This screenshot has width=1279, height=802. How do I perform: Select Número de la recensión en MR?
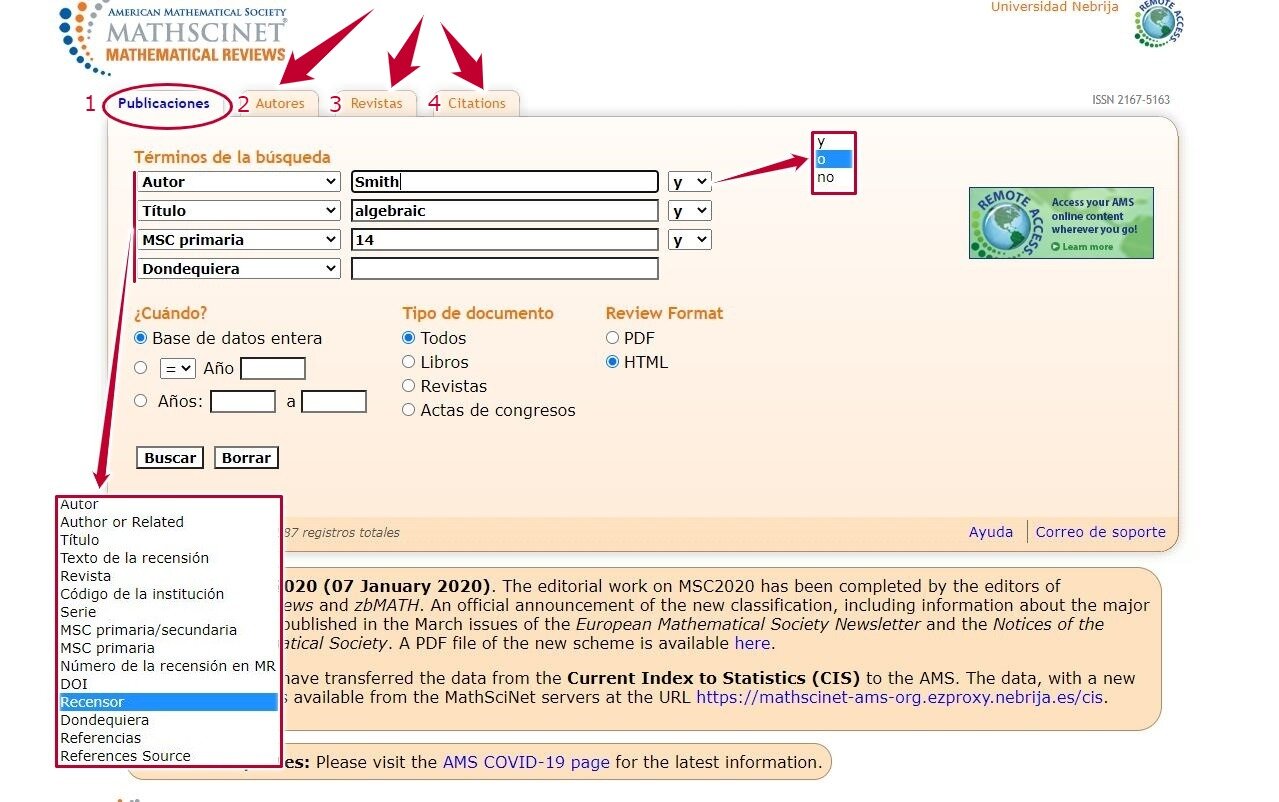(x=168, y=666)
